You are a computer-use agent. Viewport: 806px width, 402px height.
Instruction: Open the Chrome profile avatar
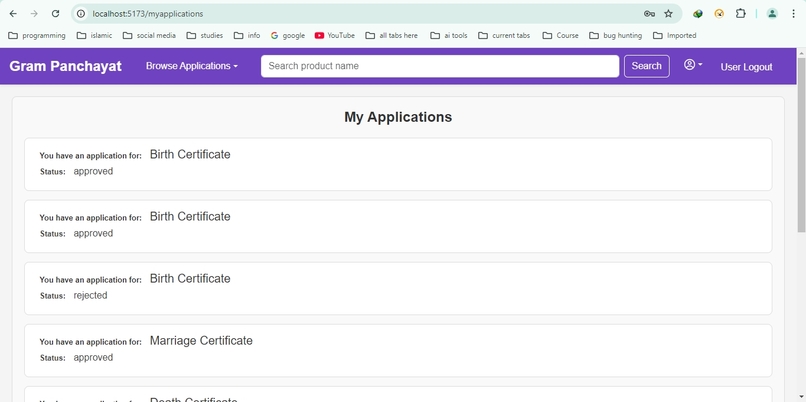point(772,14)
